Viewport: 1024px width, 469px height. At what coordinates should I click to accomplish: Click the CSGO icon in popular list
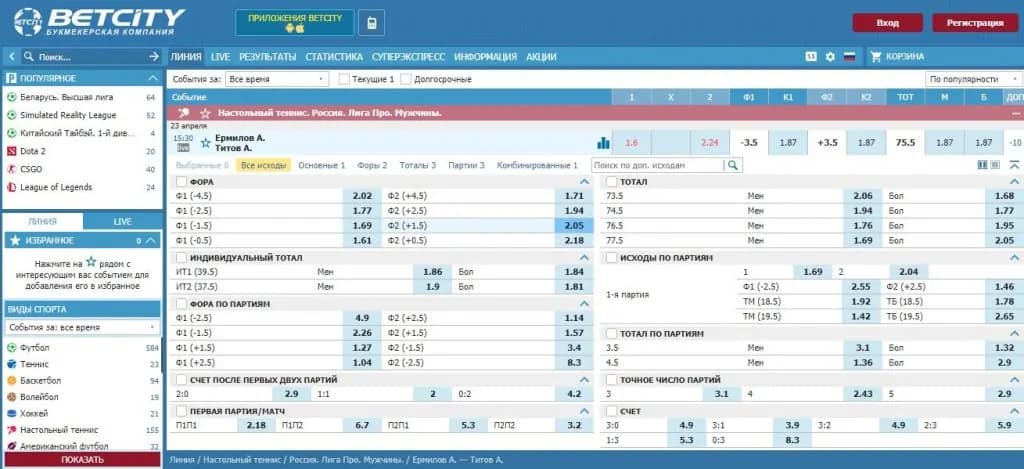click(11, 169)
